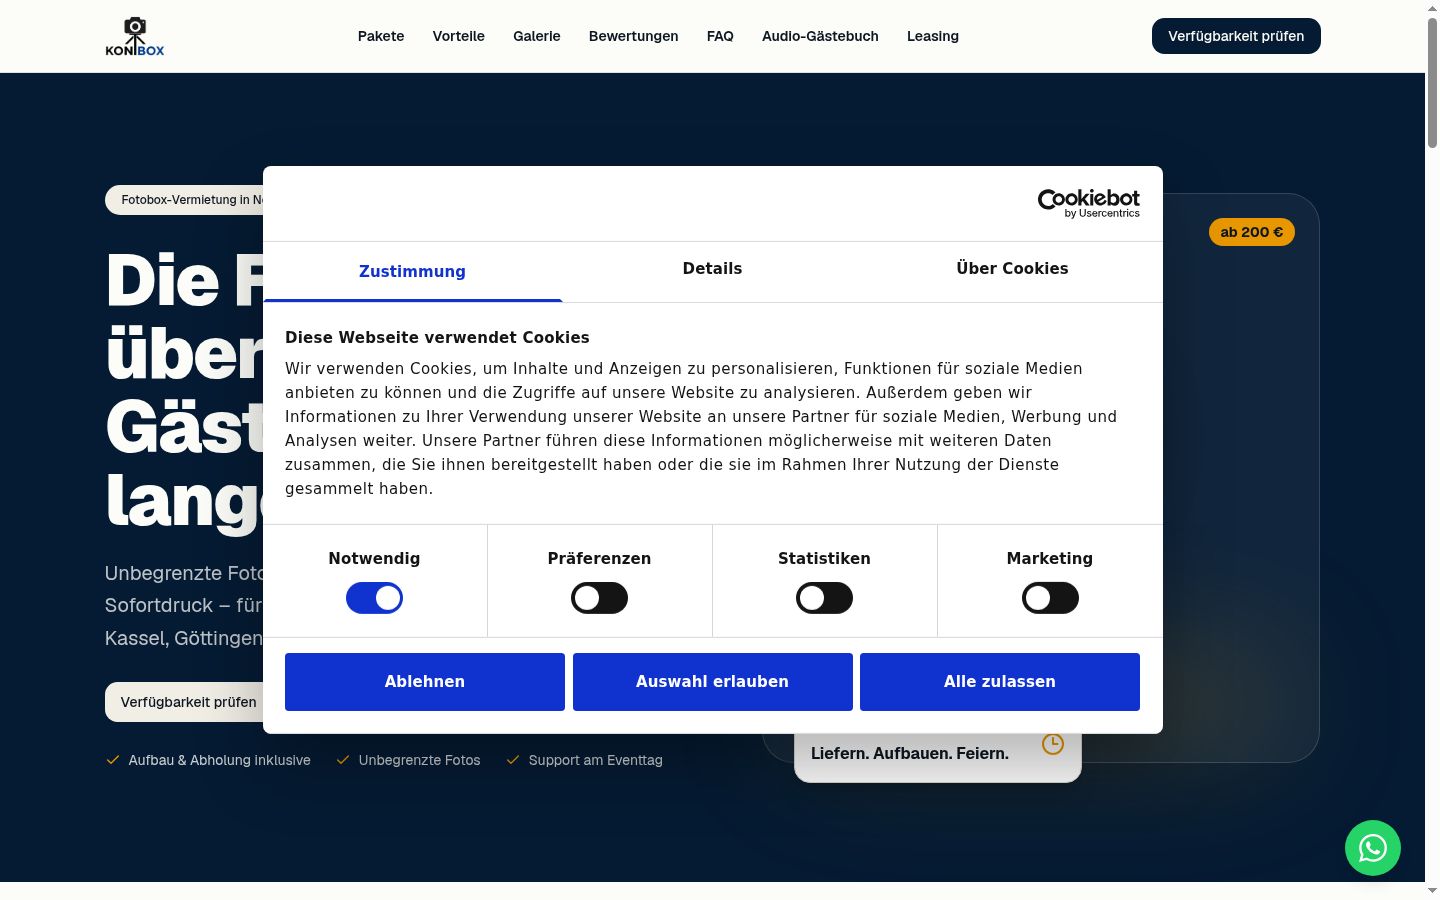Click the Unbegrenzte Fotos text
Image resolution: width=1440 pixels, height=900 pixels.
coord(419,760)
